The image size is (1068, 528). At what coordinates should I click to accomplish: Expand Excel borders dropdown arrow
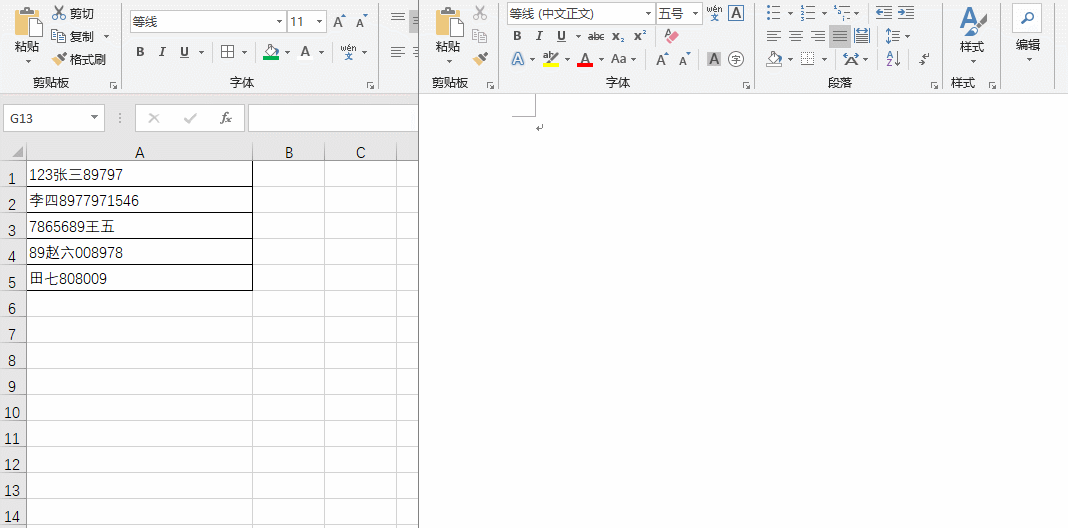244,52
